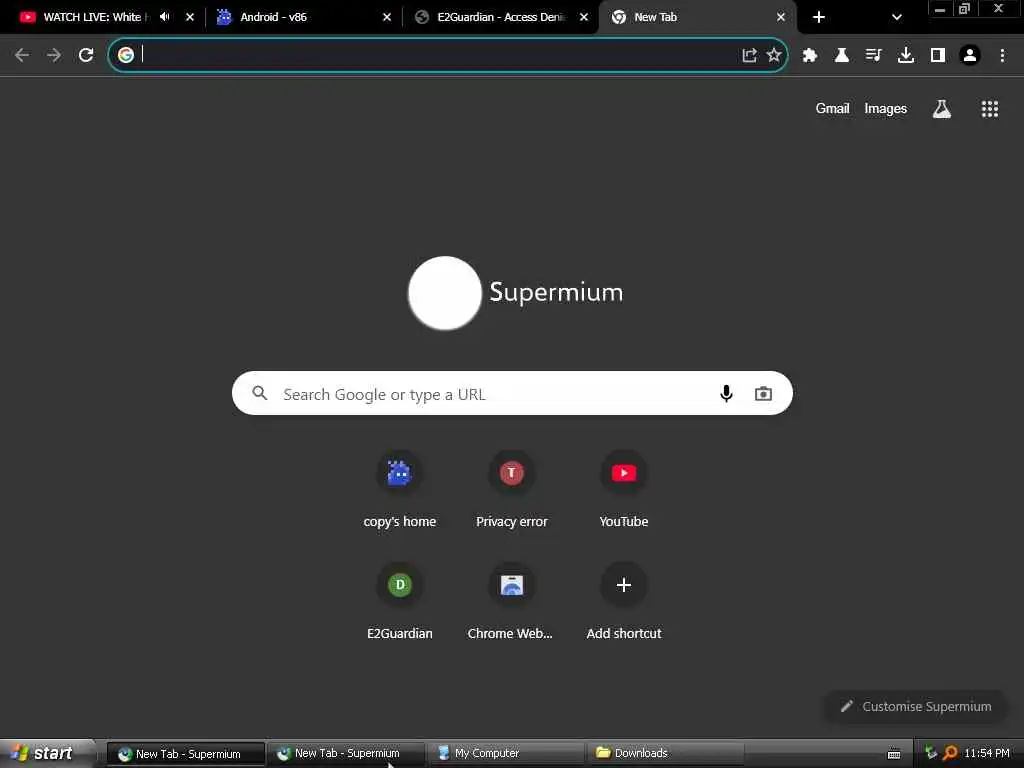The width and height of the screenshot is (1024, 768).
Task: Open the Privacy error shortcut
Action: click(x=511, y=490)
